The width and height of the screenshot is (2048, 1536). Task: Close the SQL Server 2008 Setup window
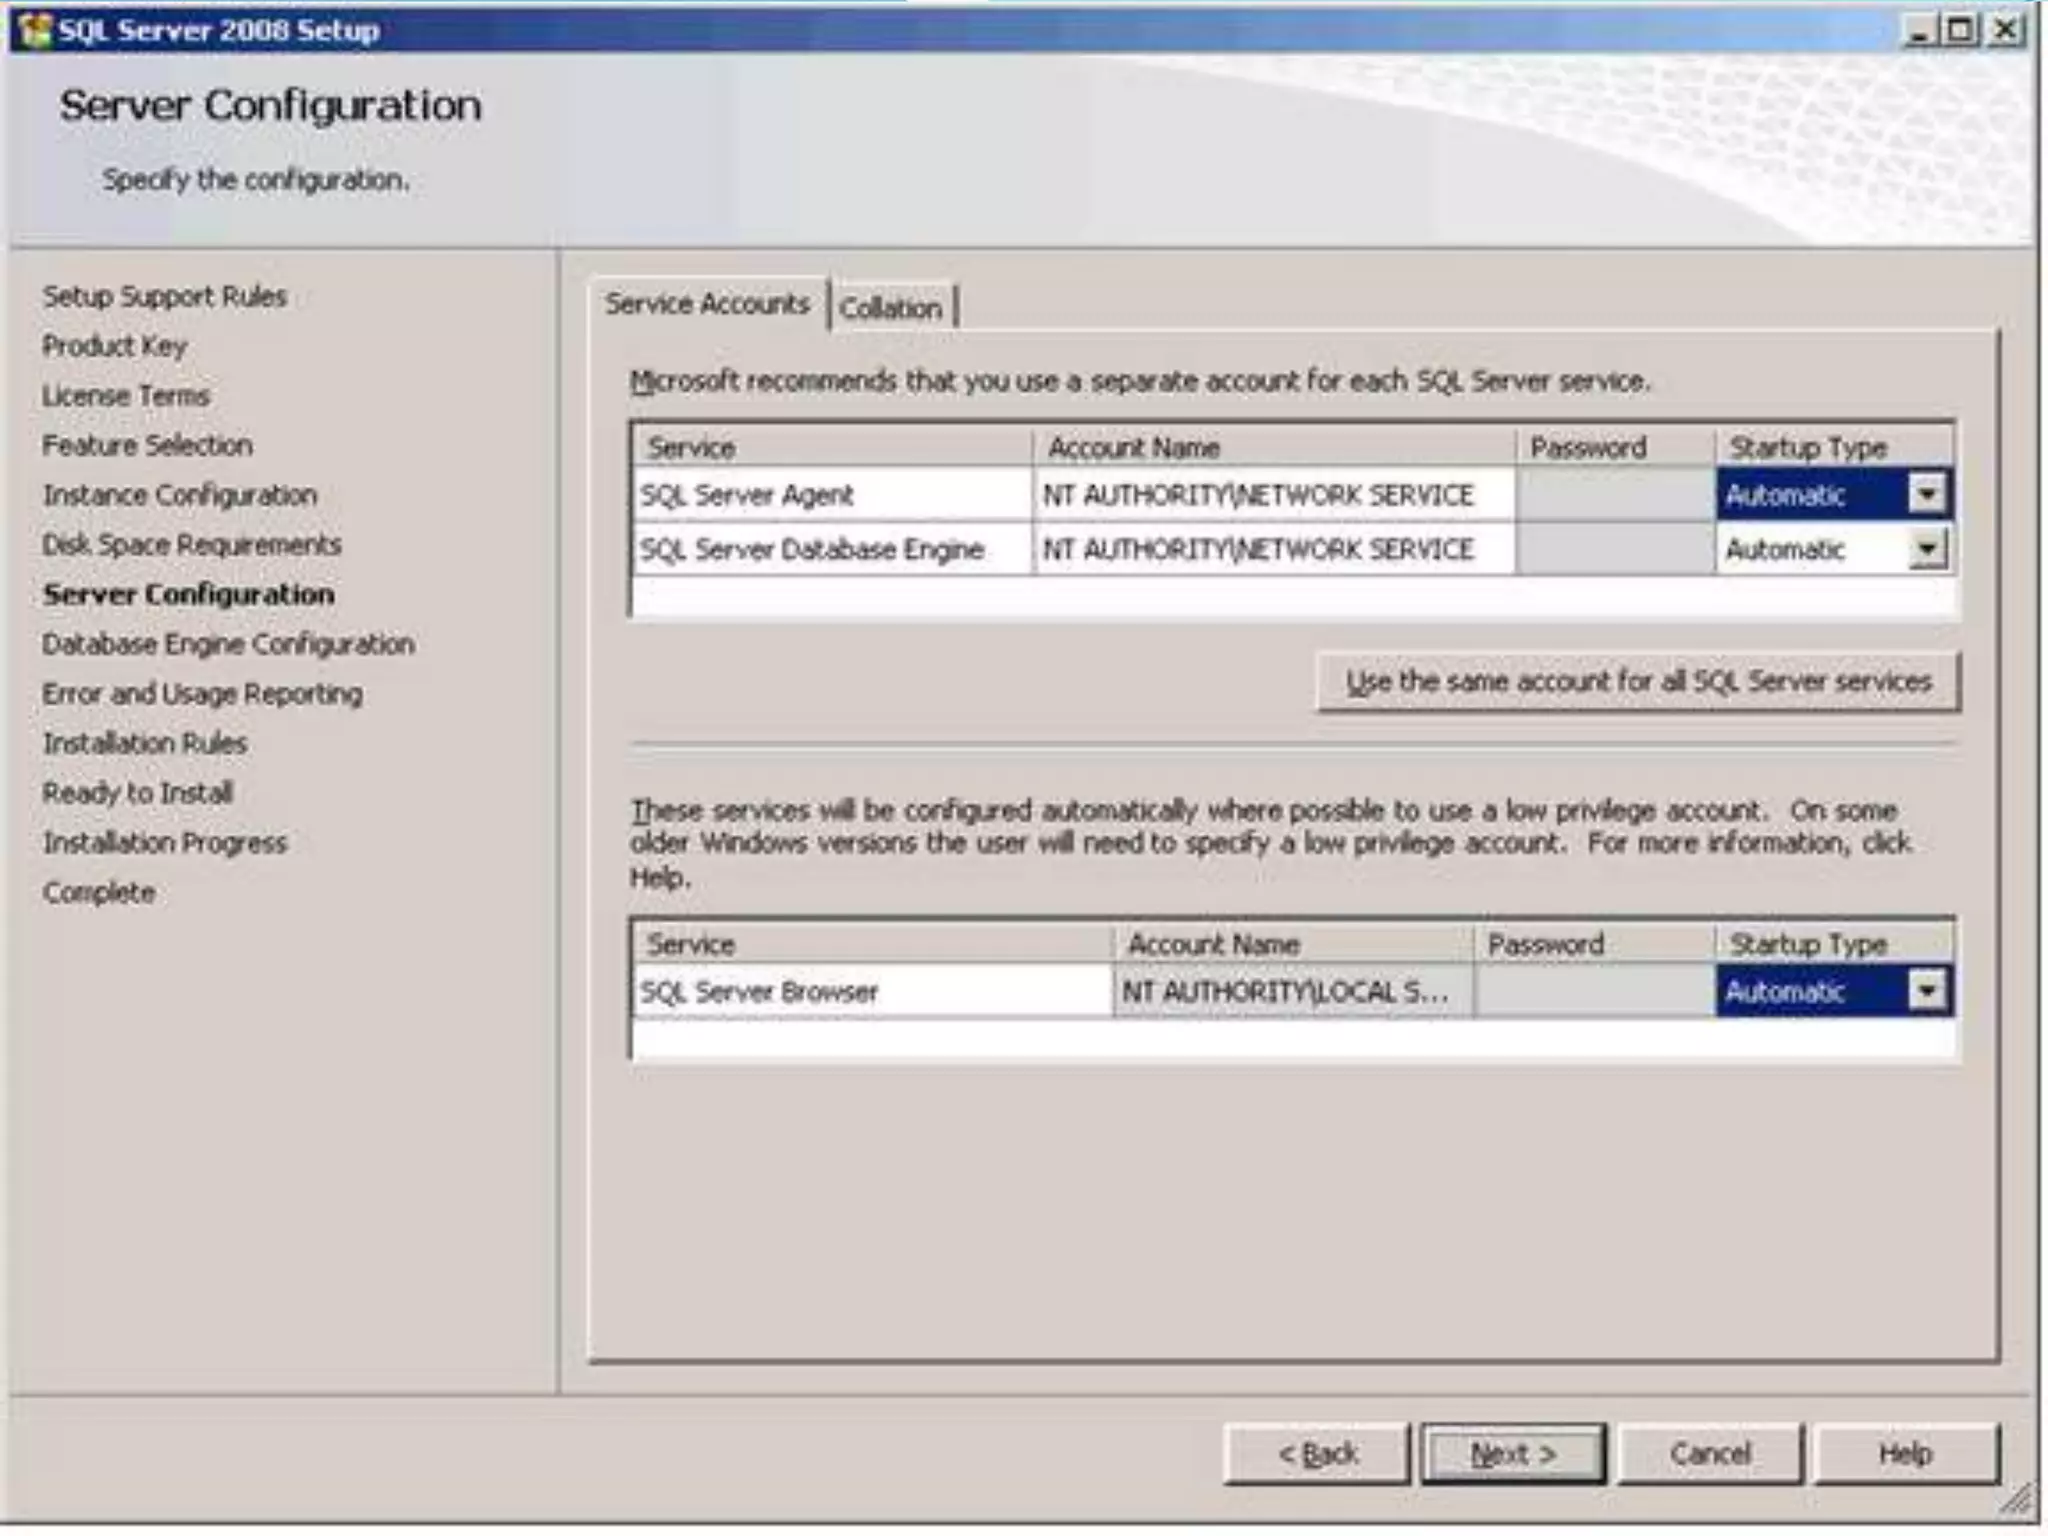(2005, 31)
